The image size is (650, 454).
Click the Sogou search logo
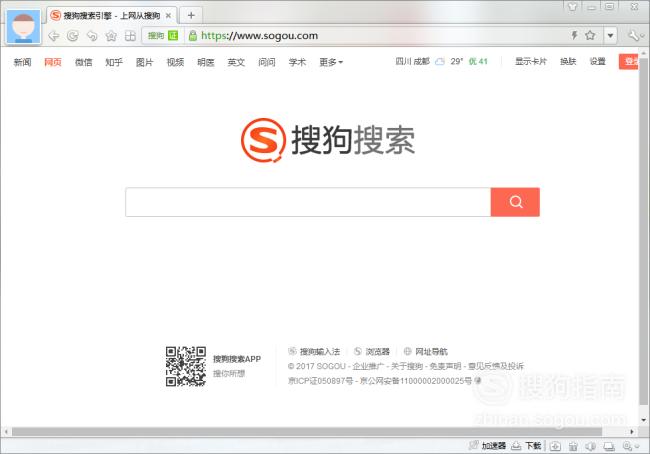328,140
